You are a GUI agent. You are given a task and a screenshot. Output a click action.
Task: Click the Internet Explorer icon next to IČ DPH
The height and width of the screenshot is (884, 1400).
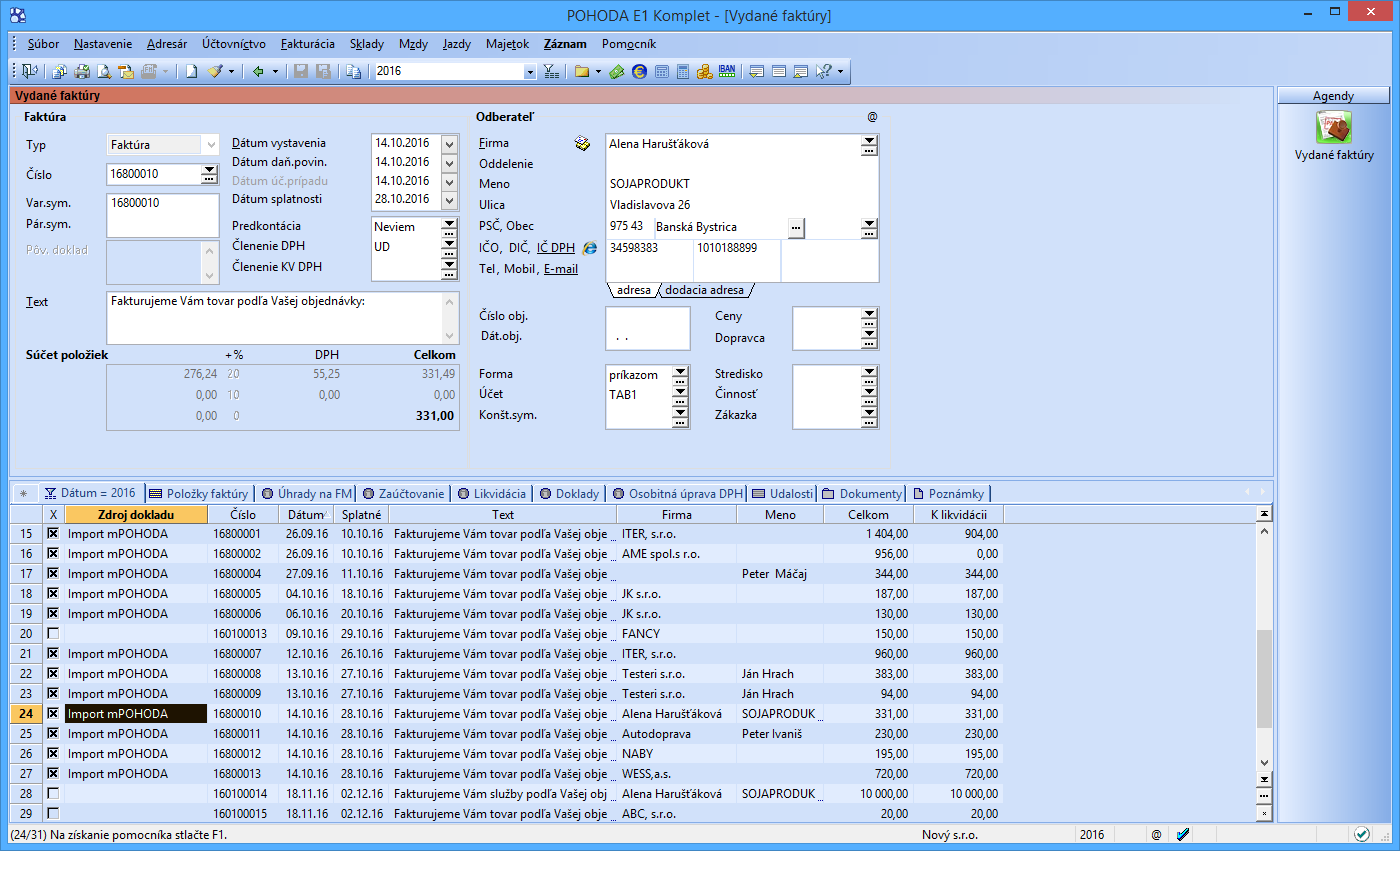[x=590, y=248]
